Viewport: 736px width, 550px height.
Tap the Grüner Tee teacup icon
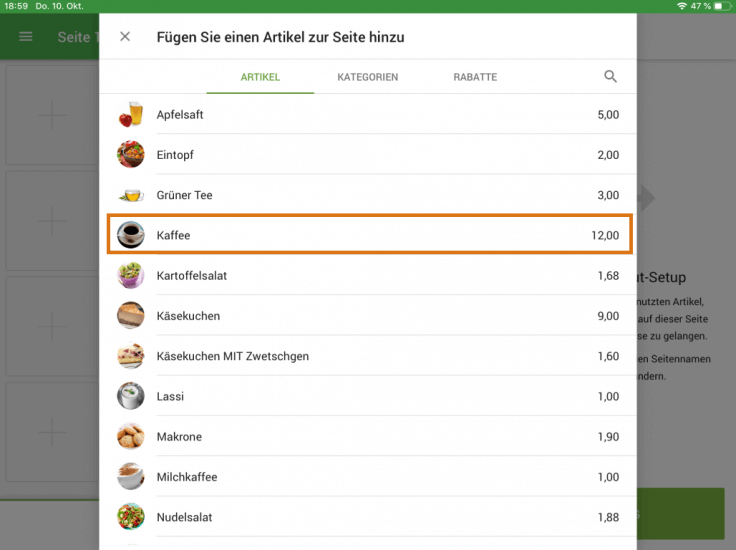(131, 195)
